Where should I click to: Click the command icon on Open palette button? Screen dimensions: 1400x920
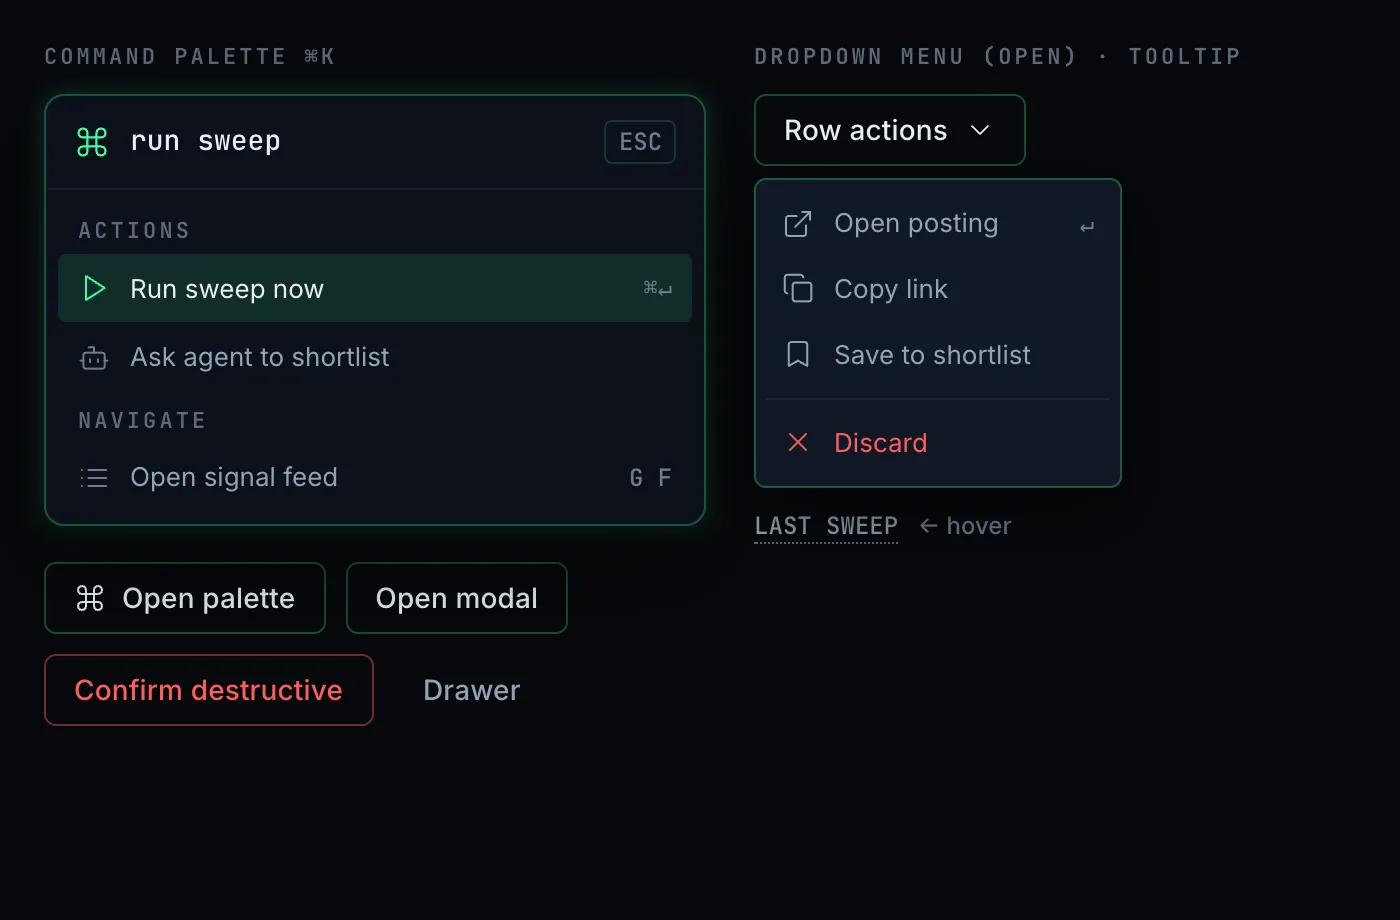tap(90, 598)
